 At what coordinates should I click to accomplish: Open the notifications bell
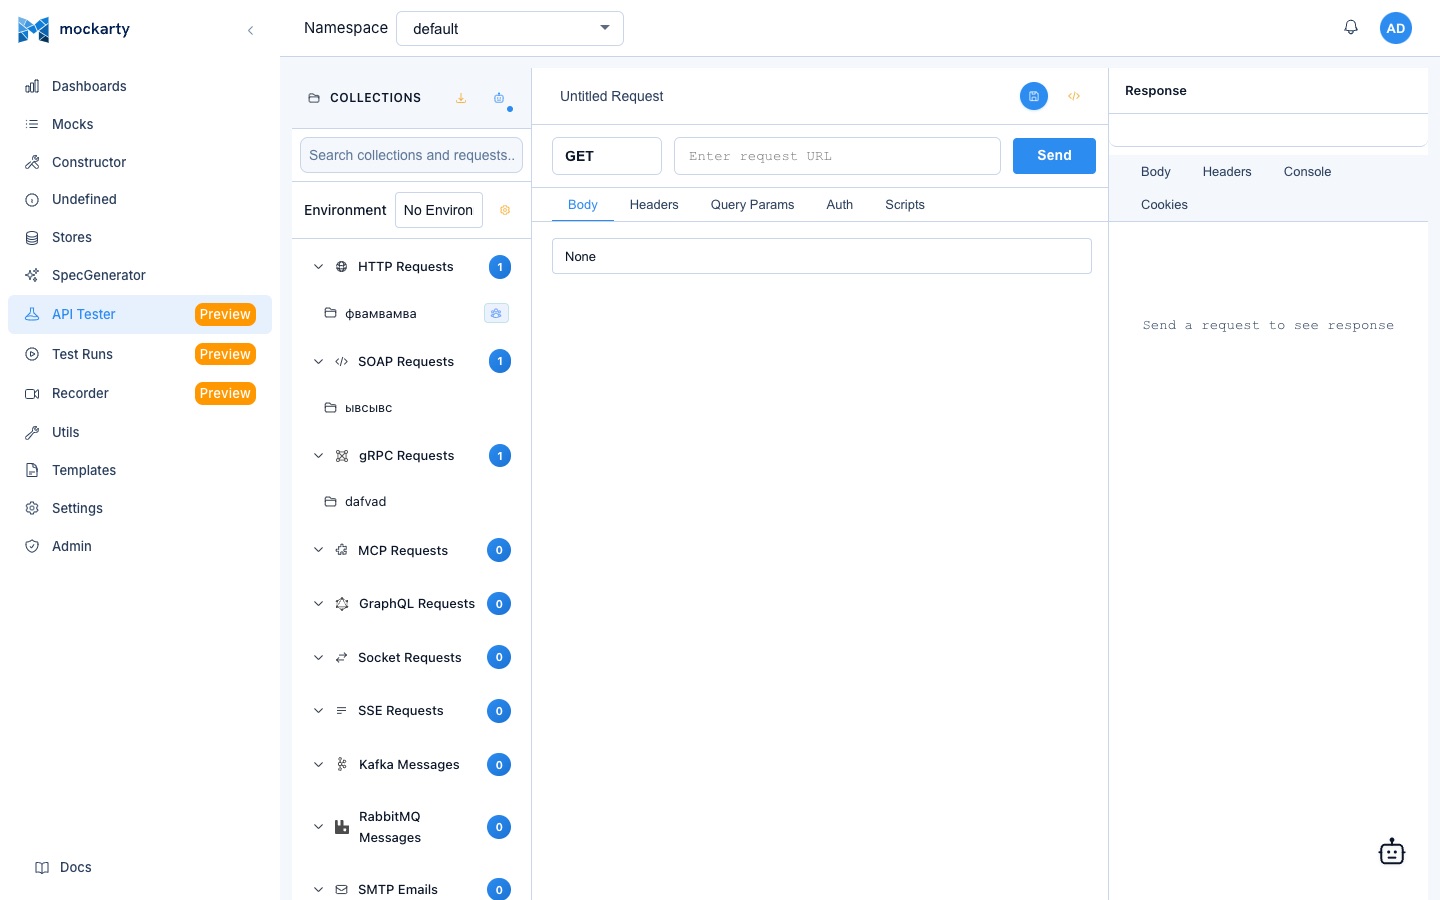coord(1351,27)
